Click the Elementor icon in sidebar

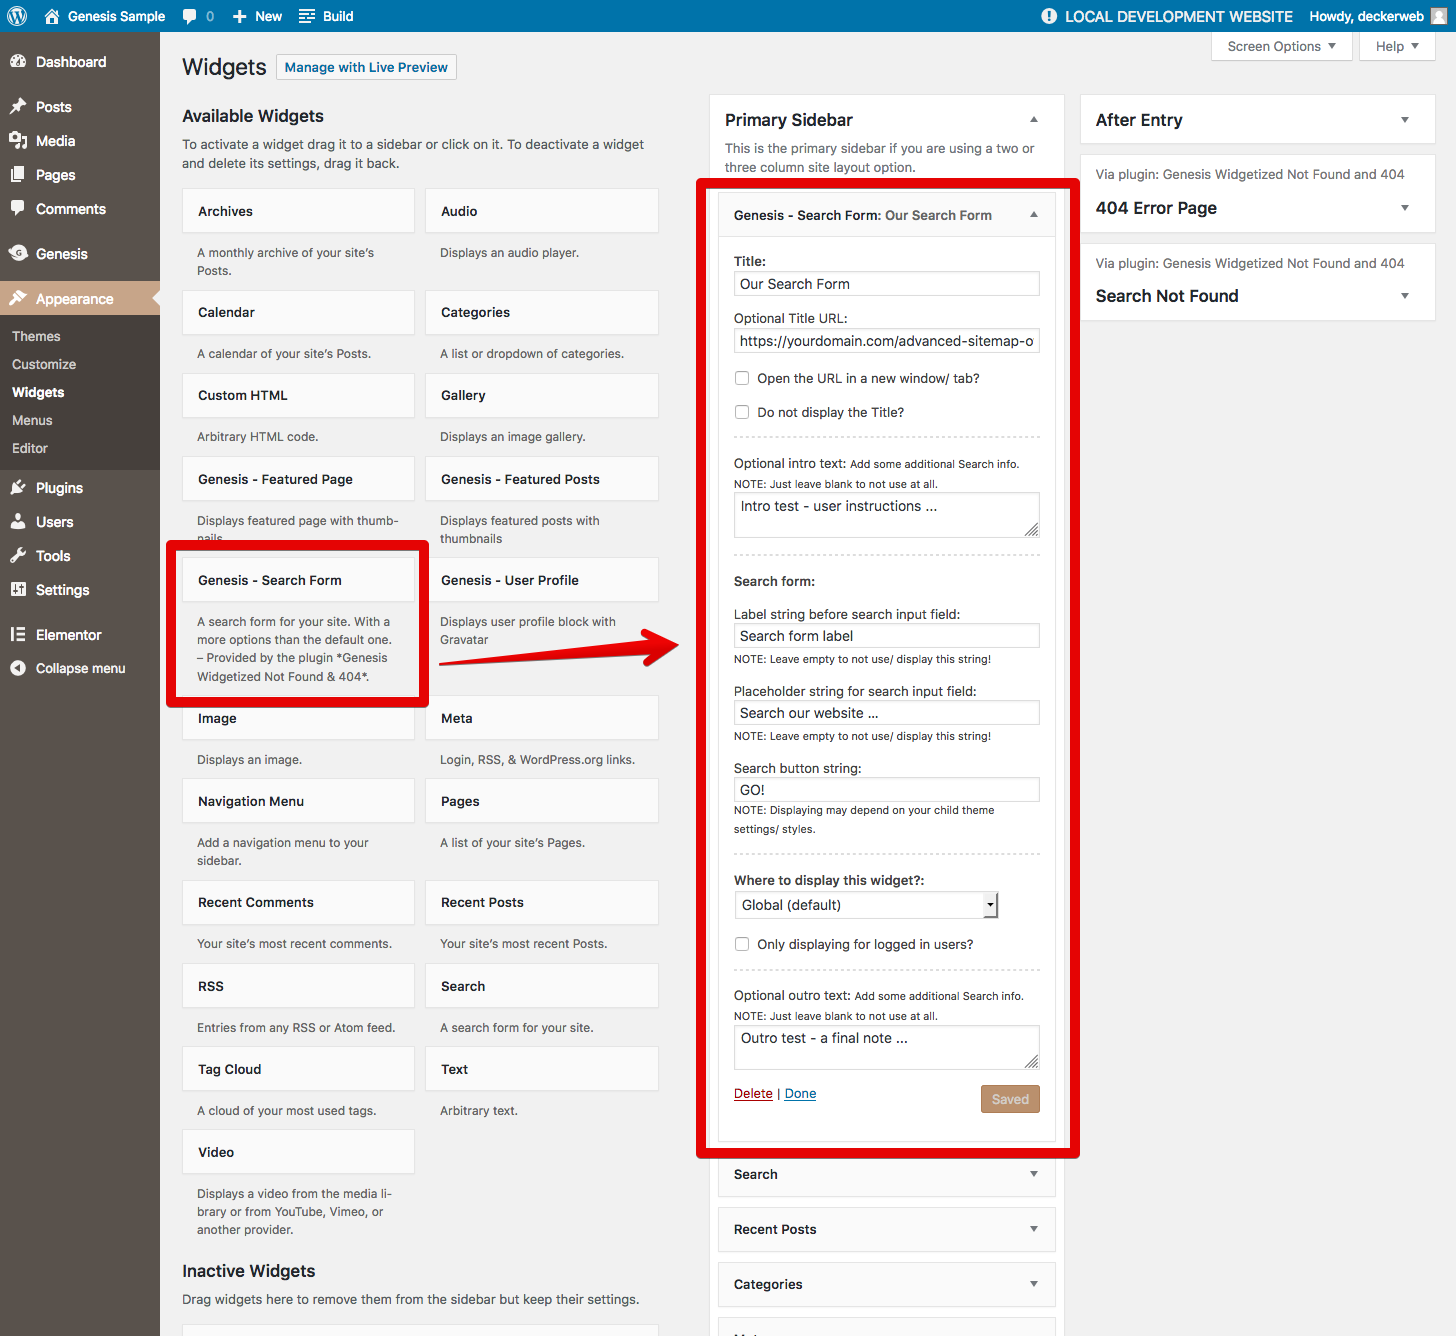tap(18, 634)
